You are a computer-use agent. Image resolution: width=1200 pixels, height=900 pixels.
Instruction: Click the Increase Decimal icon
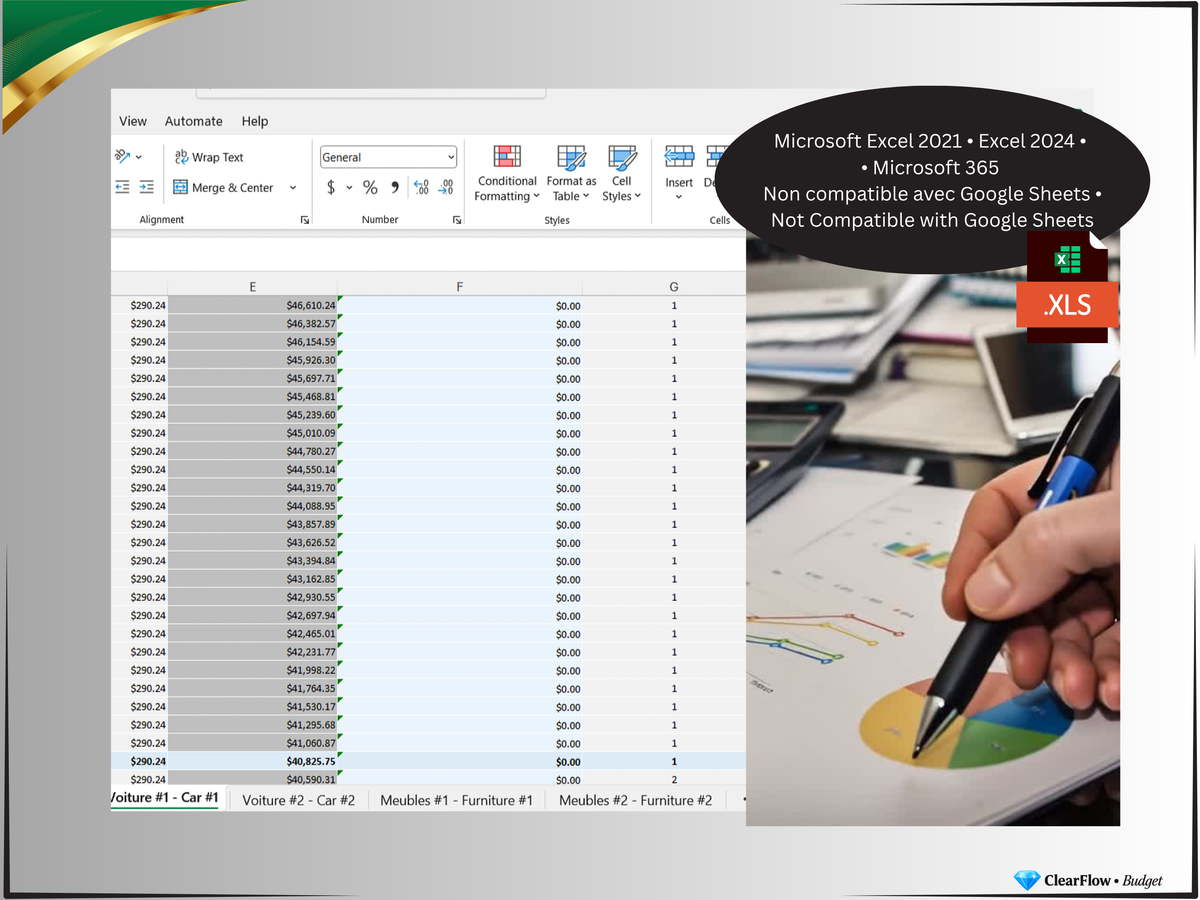click(421, 187)
